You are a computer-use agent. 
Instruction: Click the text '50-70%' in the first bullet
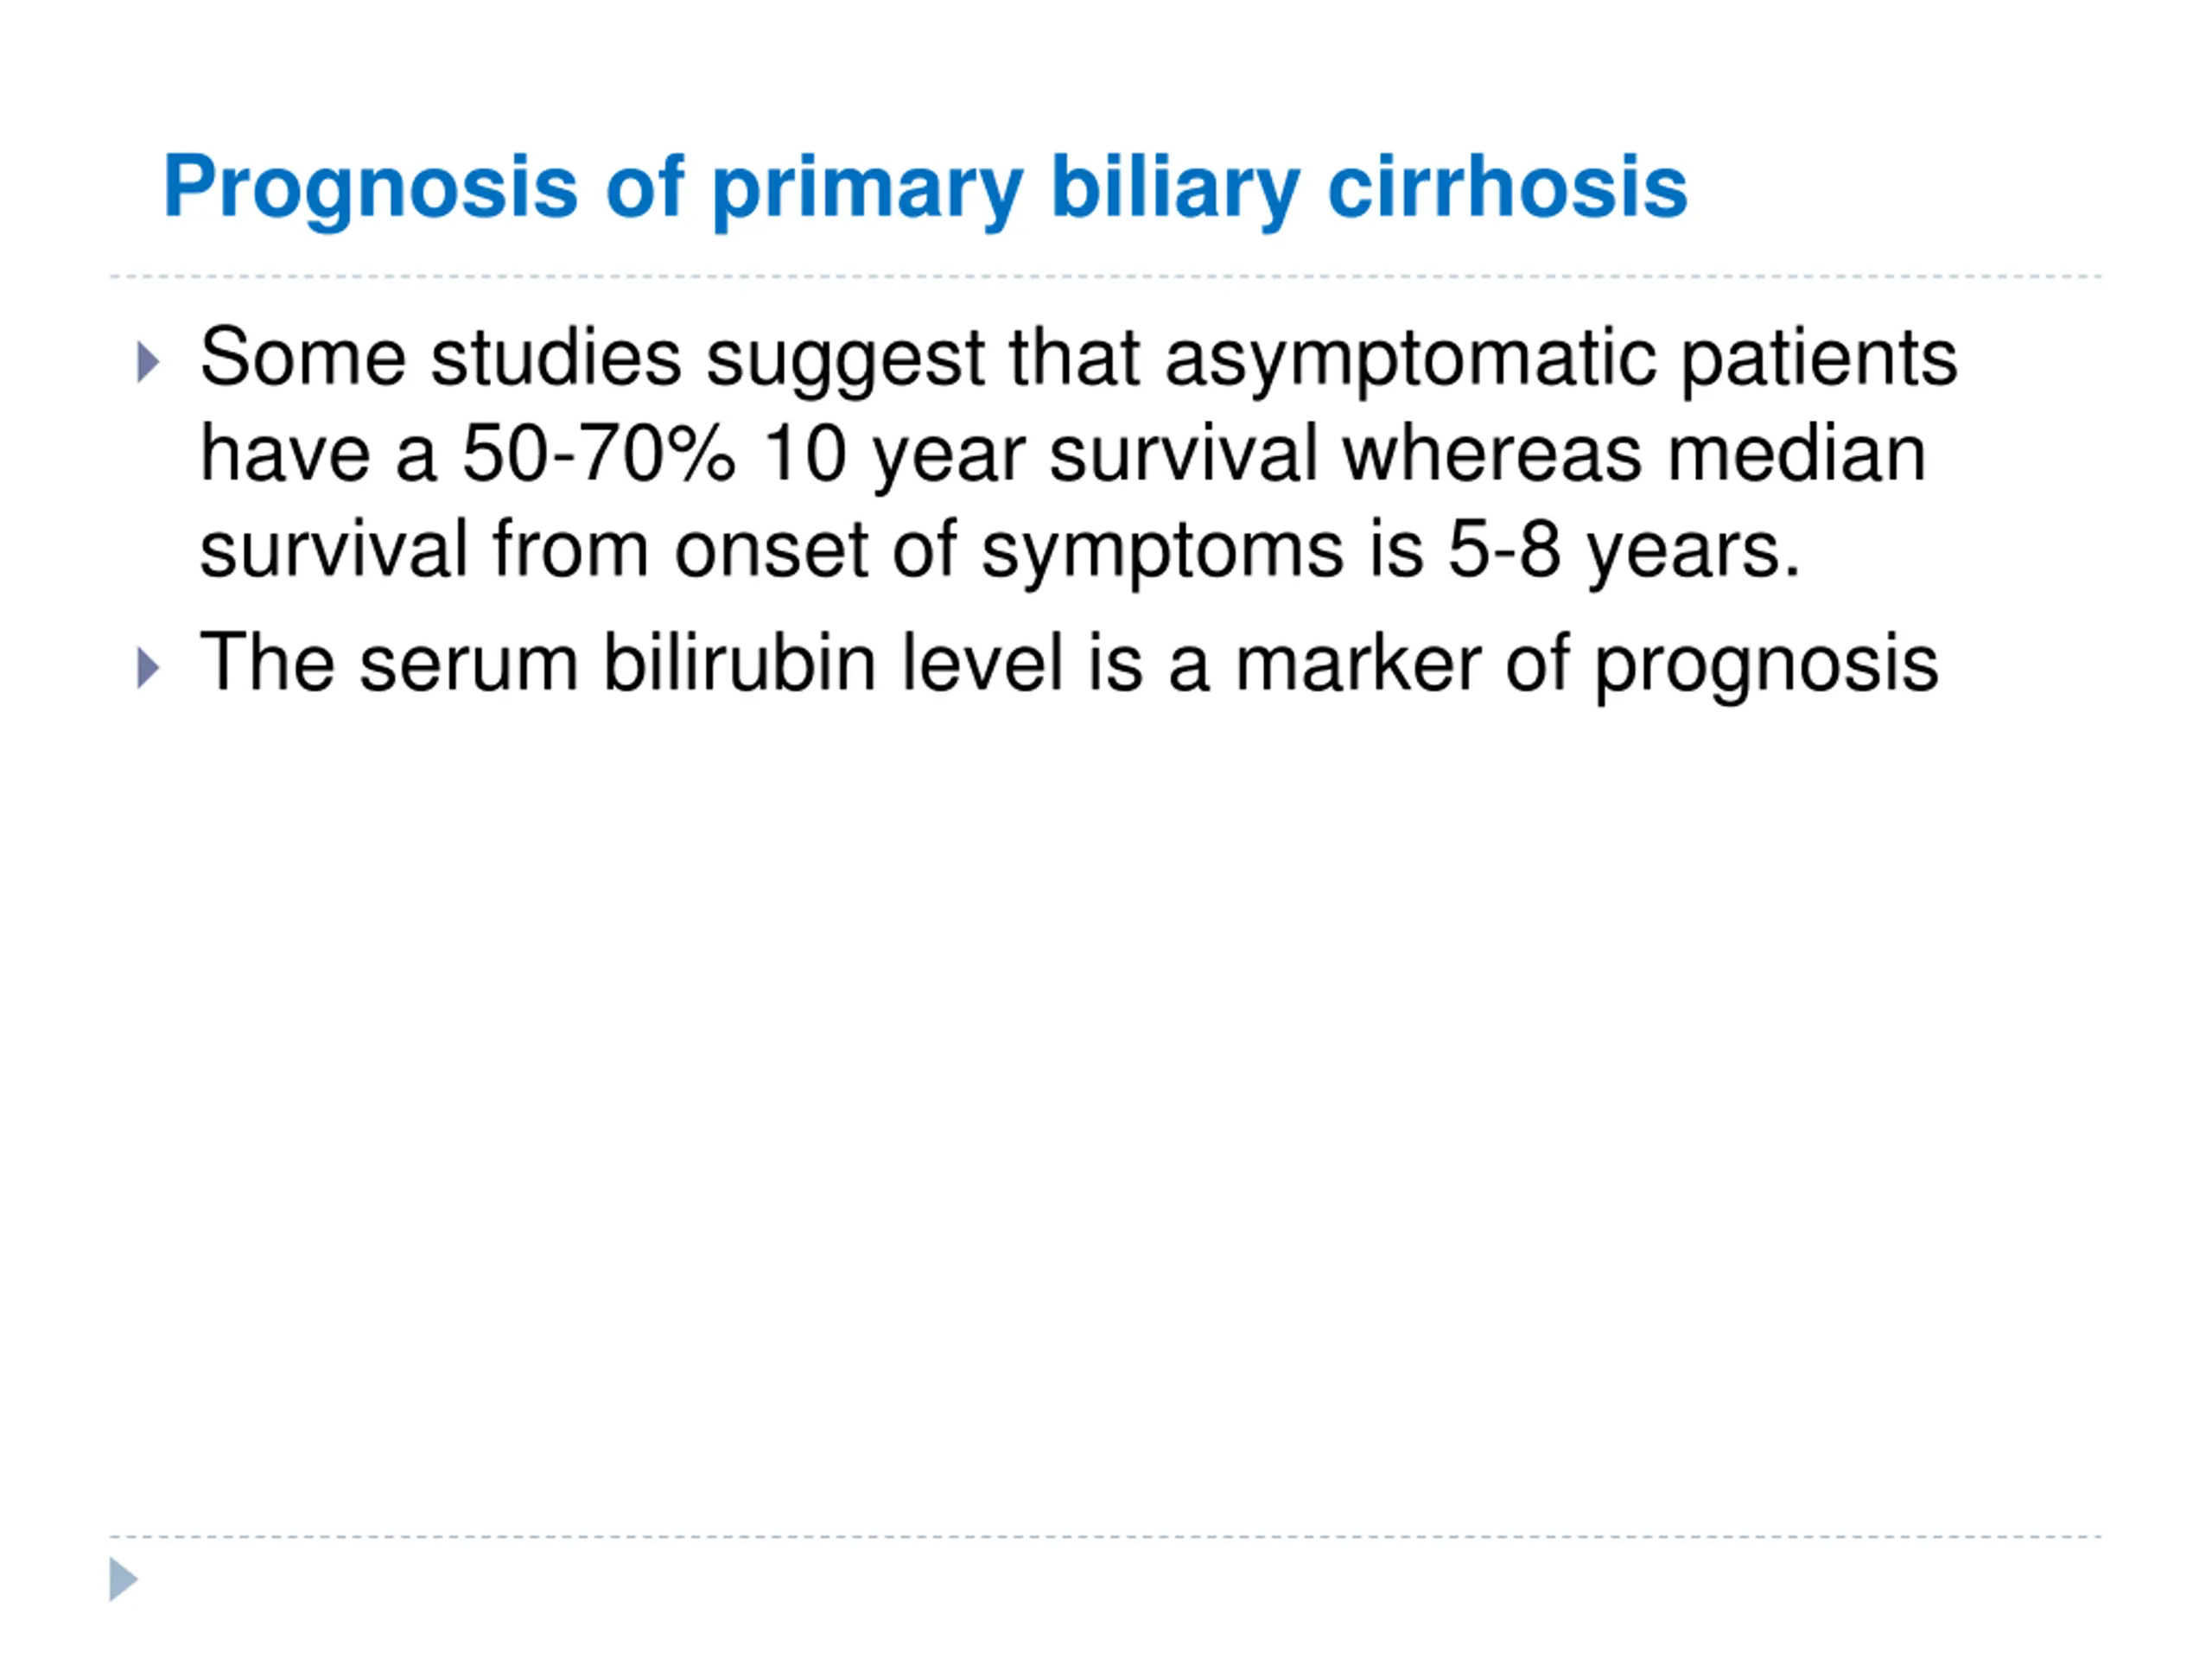[x=598, y=454]
